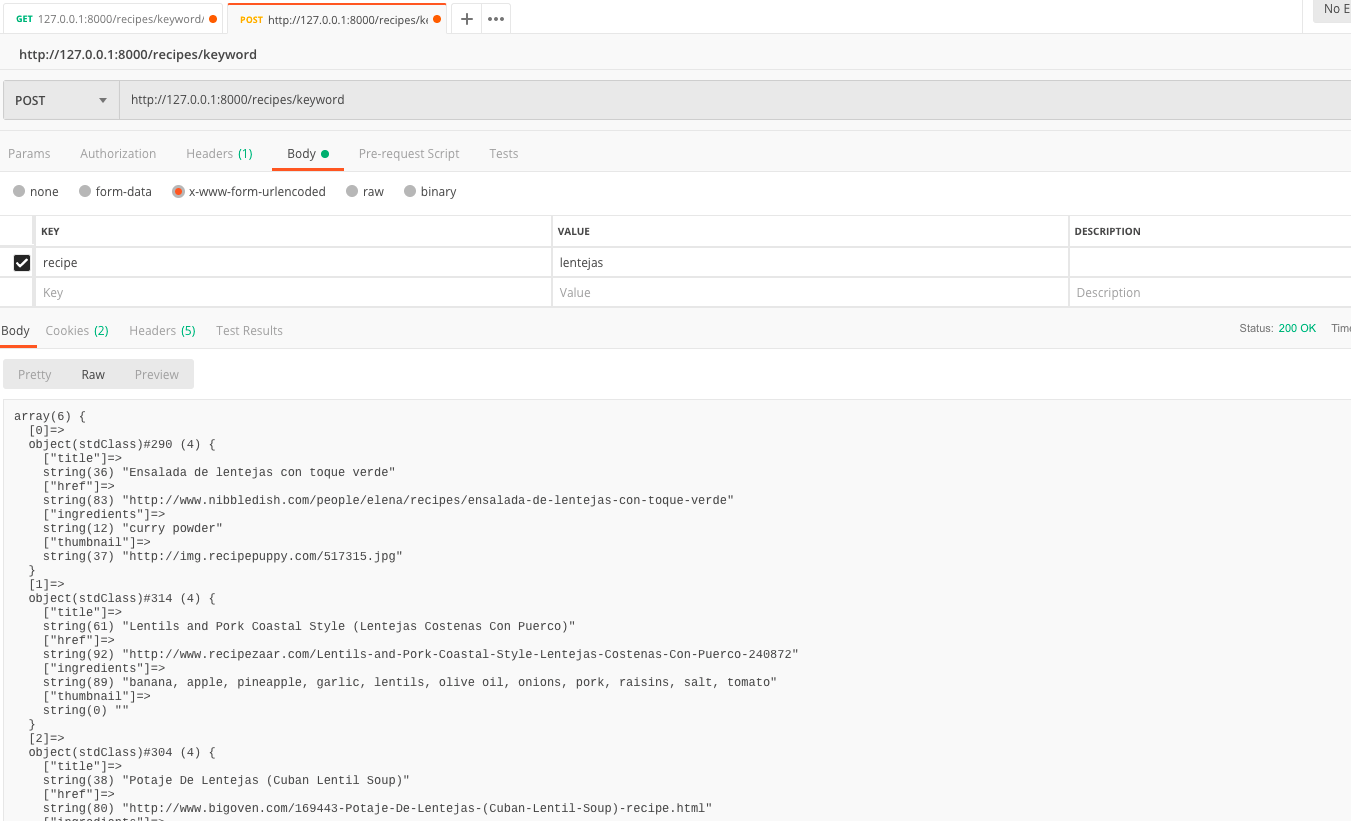The height and width of the screenshot is (821, 1351).
Task: Open the response Headers (5) tab
Action: (162, 331)
